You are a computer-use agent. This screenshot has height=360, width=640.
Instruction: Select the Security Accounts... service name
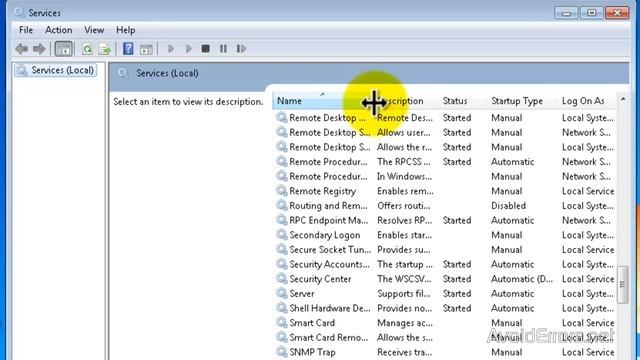pyautogui.click(x=329, y=264)
